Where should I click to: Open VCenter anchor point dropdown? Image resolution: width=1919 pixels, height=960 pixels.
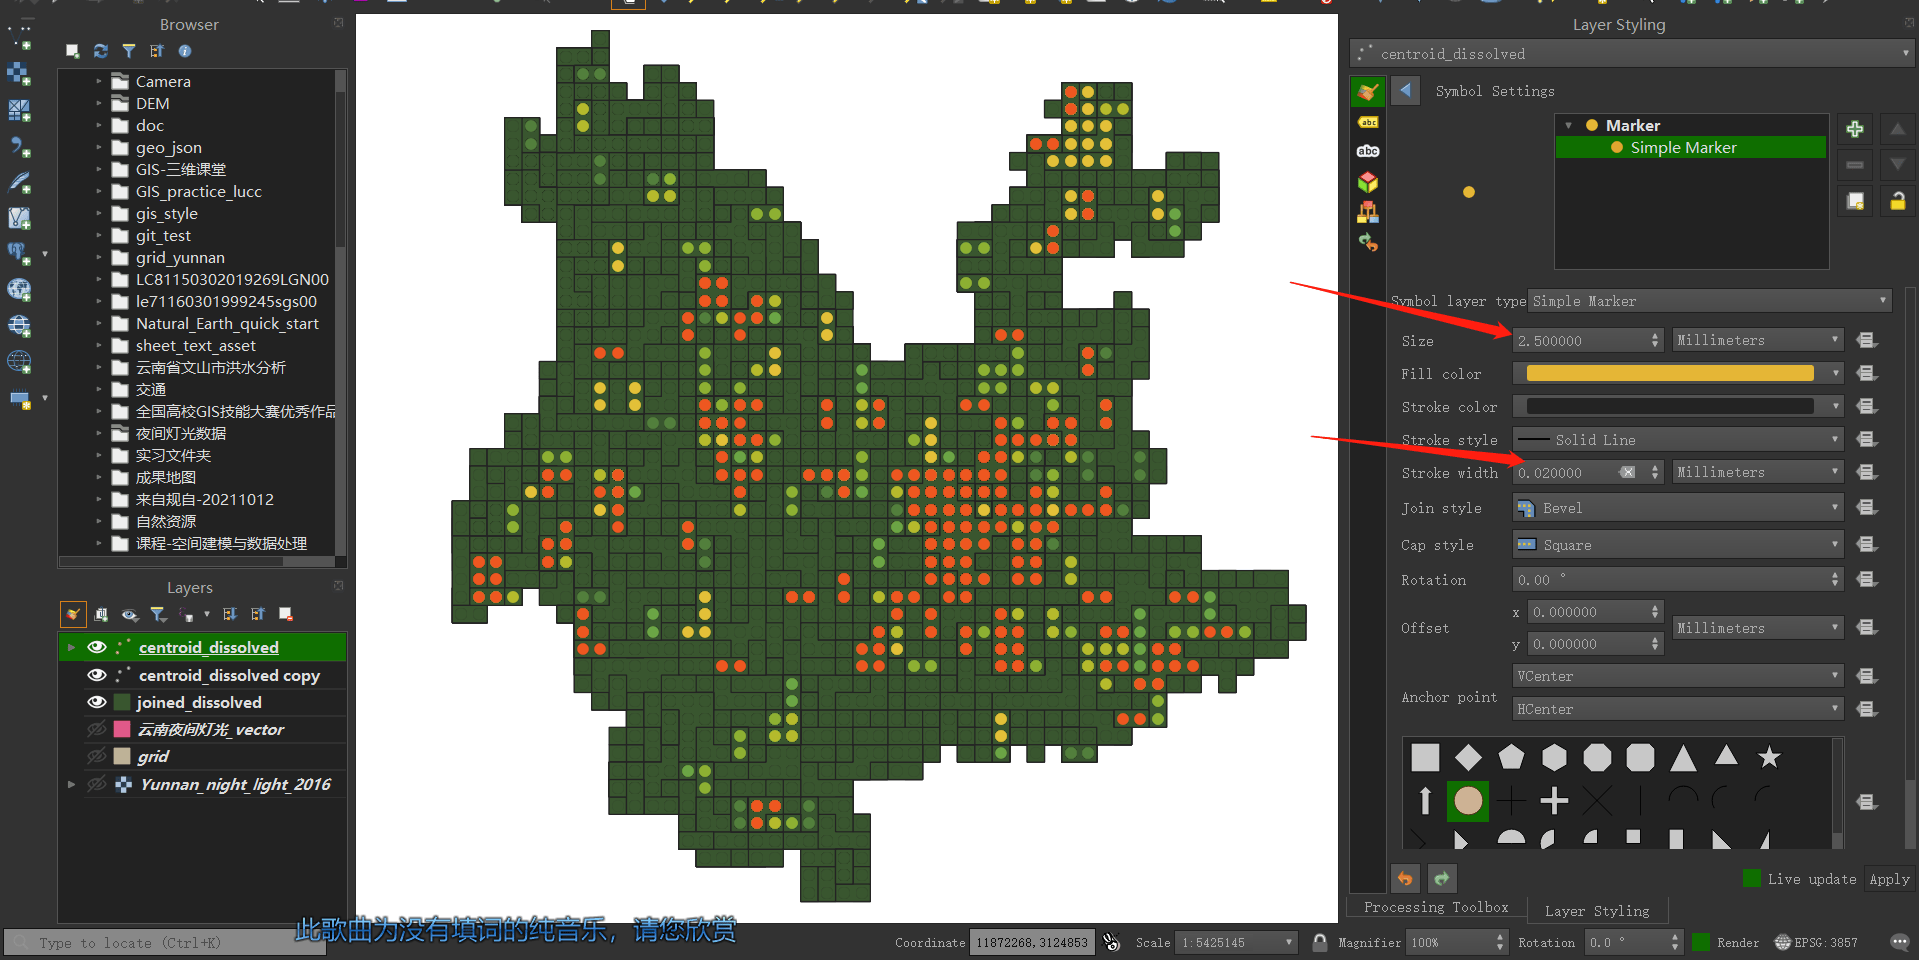pos(1677,677)
